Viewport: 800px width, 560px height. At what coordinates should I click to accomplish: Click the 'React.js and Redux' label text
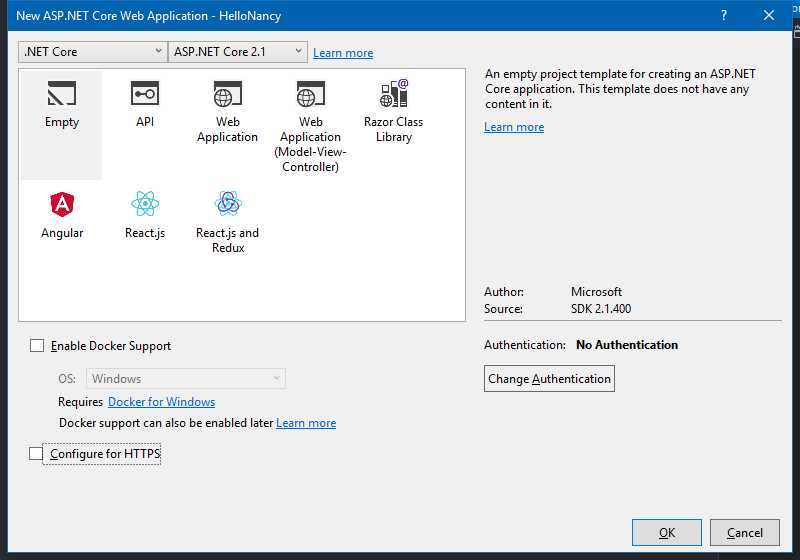(228, 240)
